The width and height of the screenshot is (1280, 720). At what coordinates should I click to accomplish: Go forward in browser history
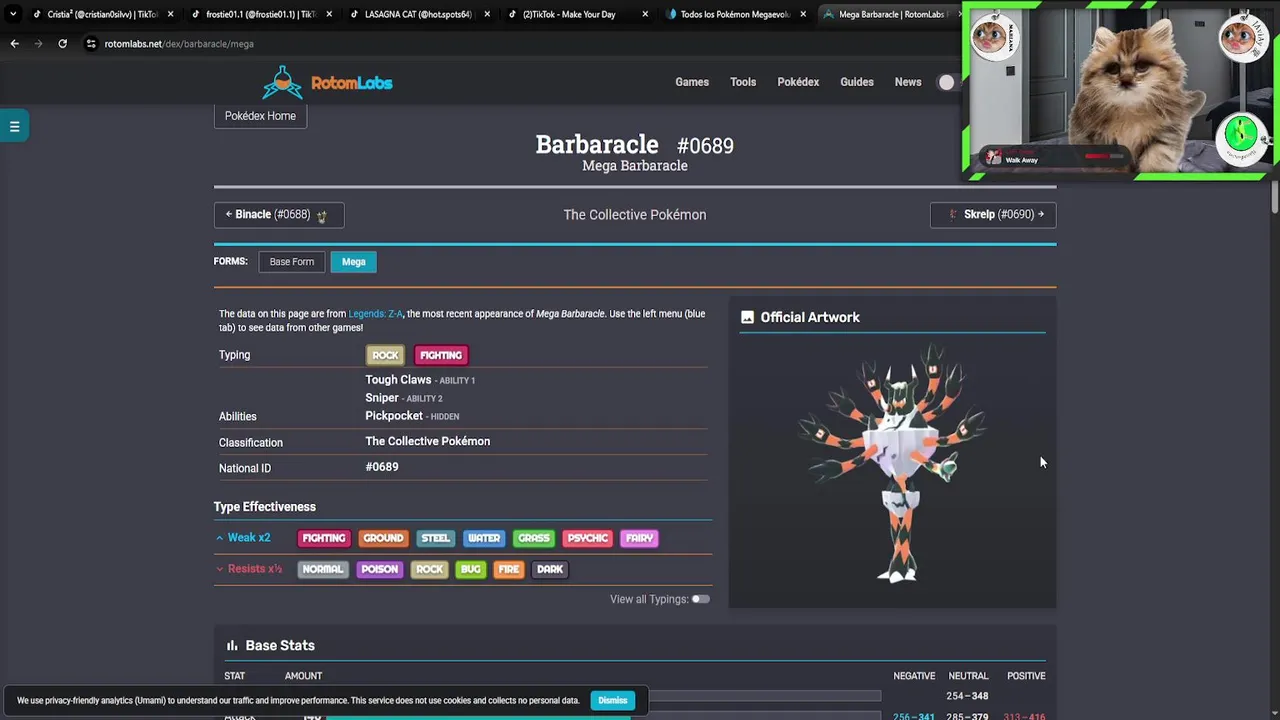coord(38,44)
